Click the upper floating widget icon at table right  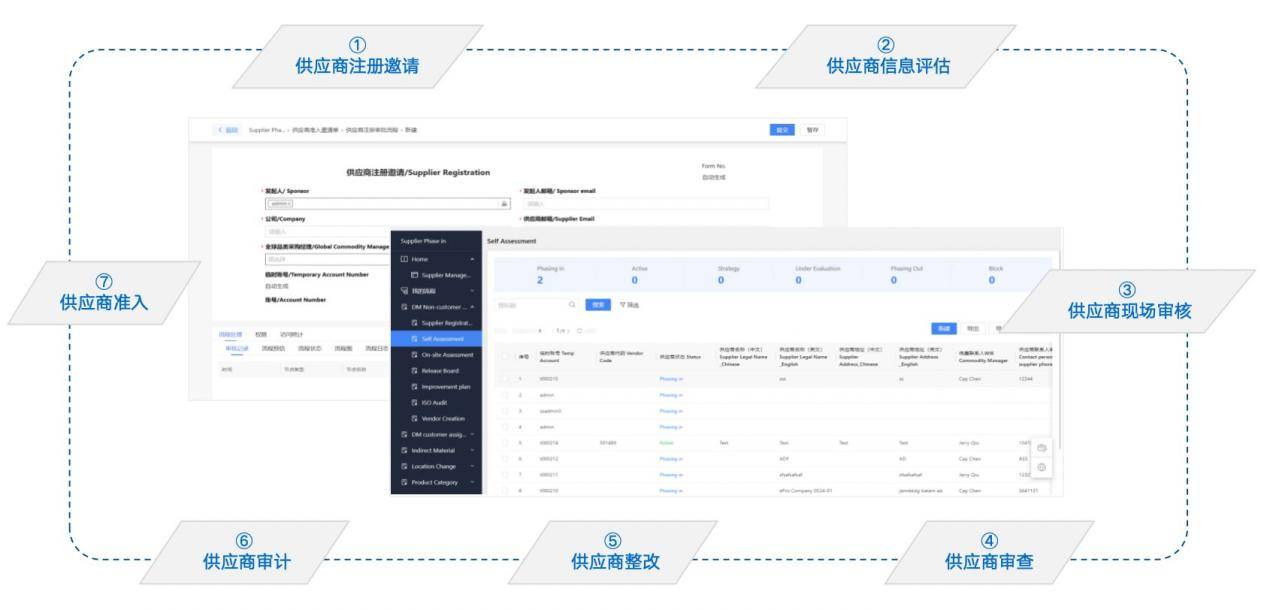point(1041,448)
